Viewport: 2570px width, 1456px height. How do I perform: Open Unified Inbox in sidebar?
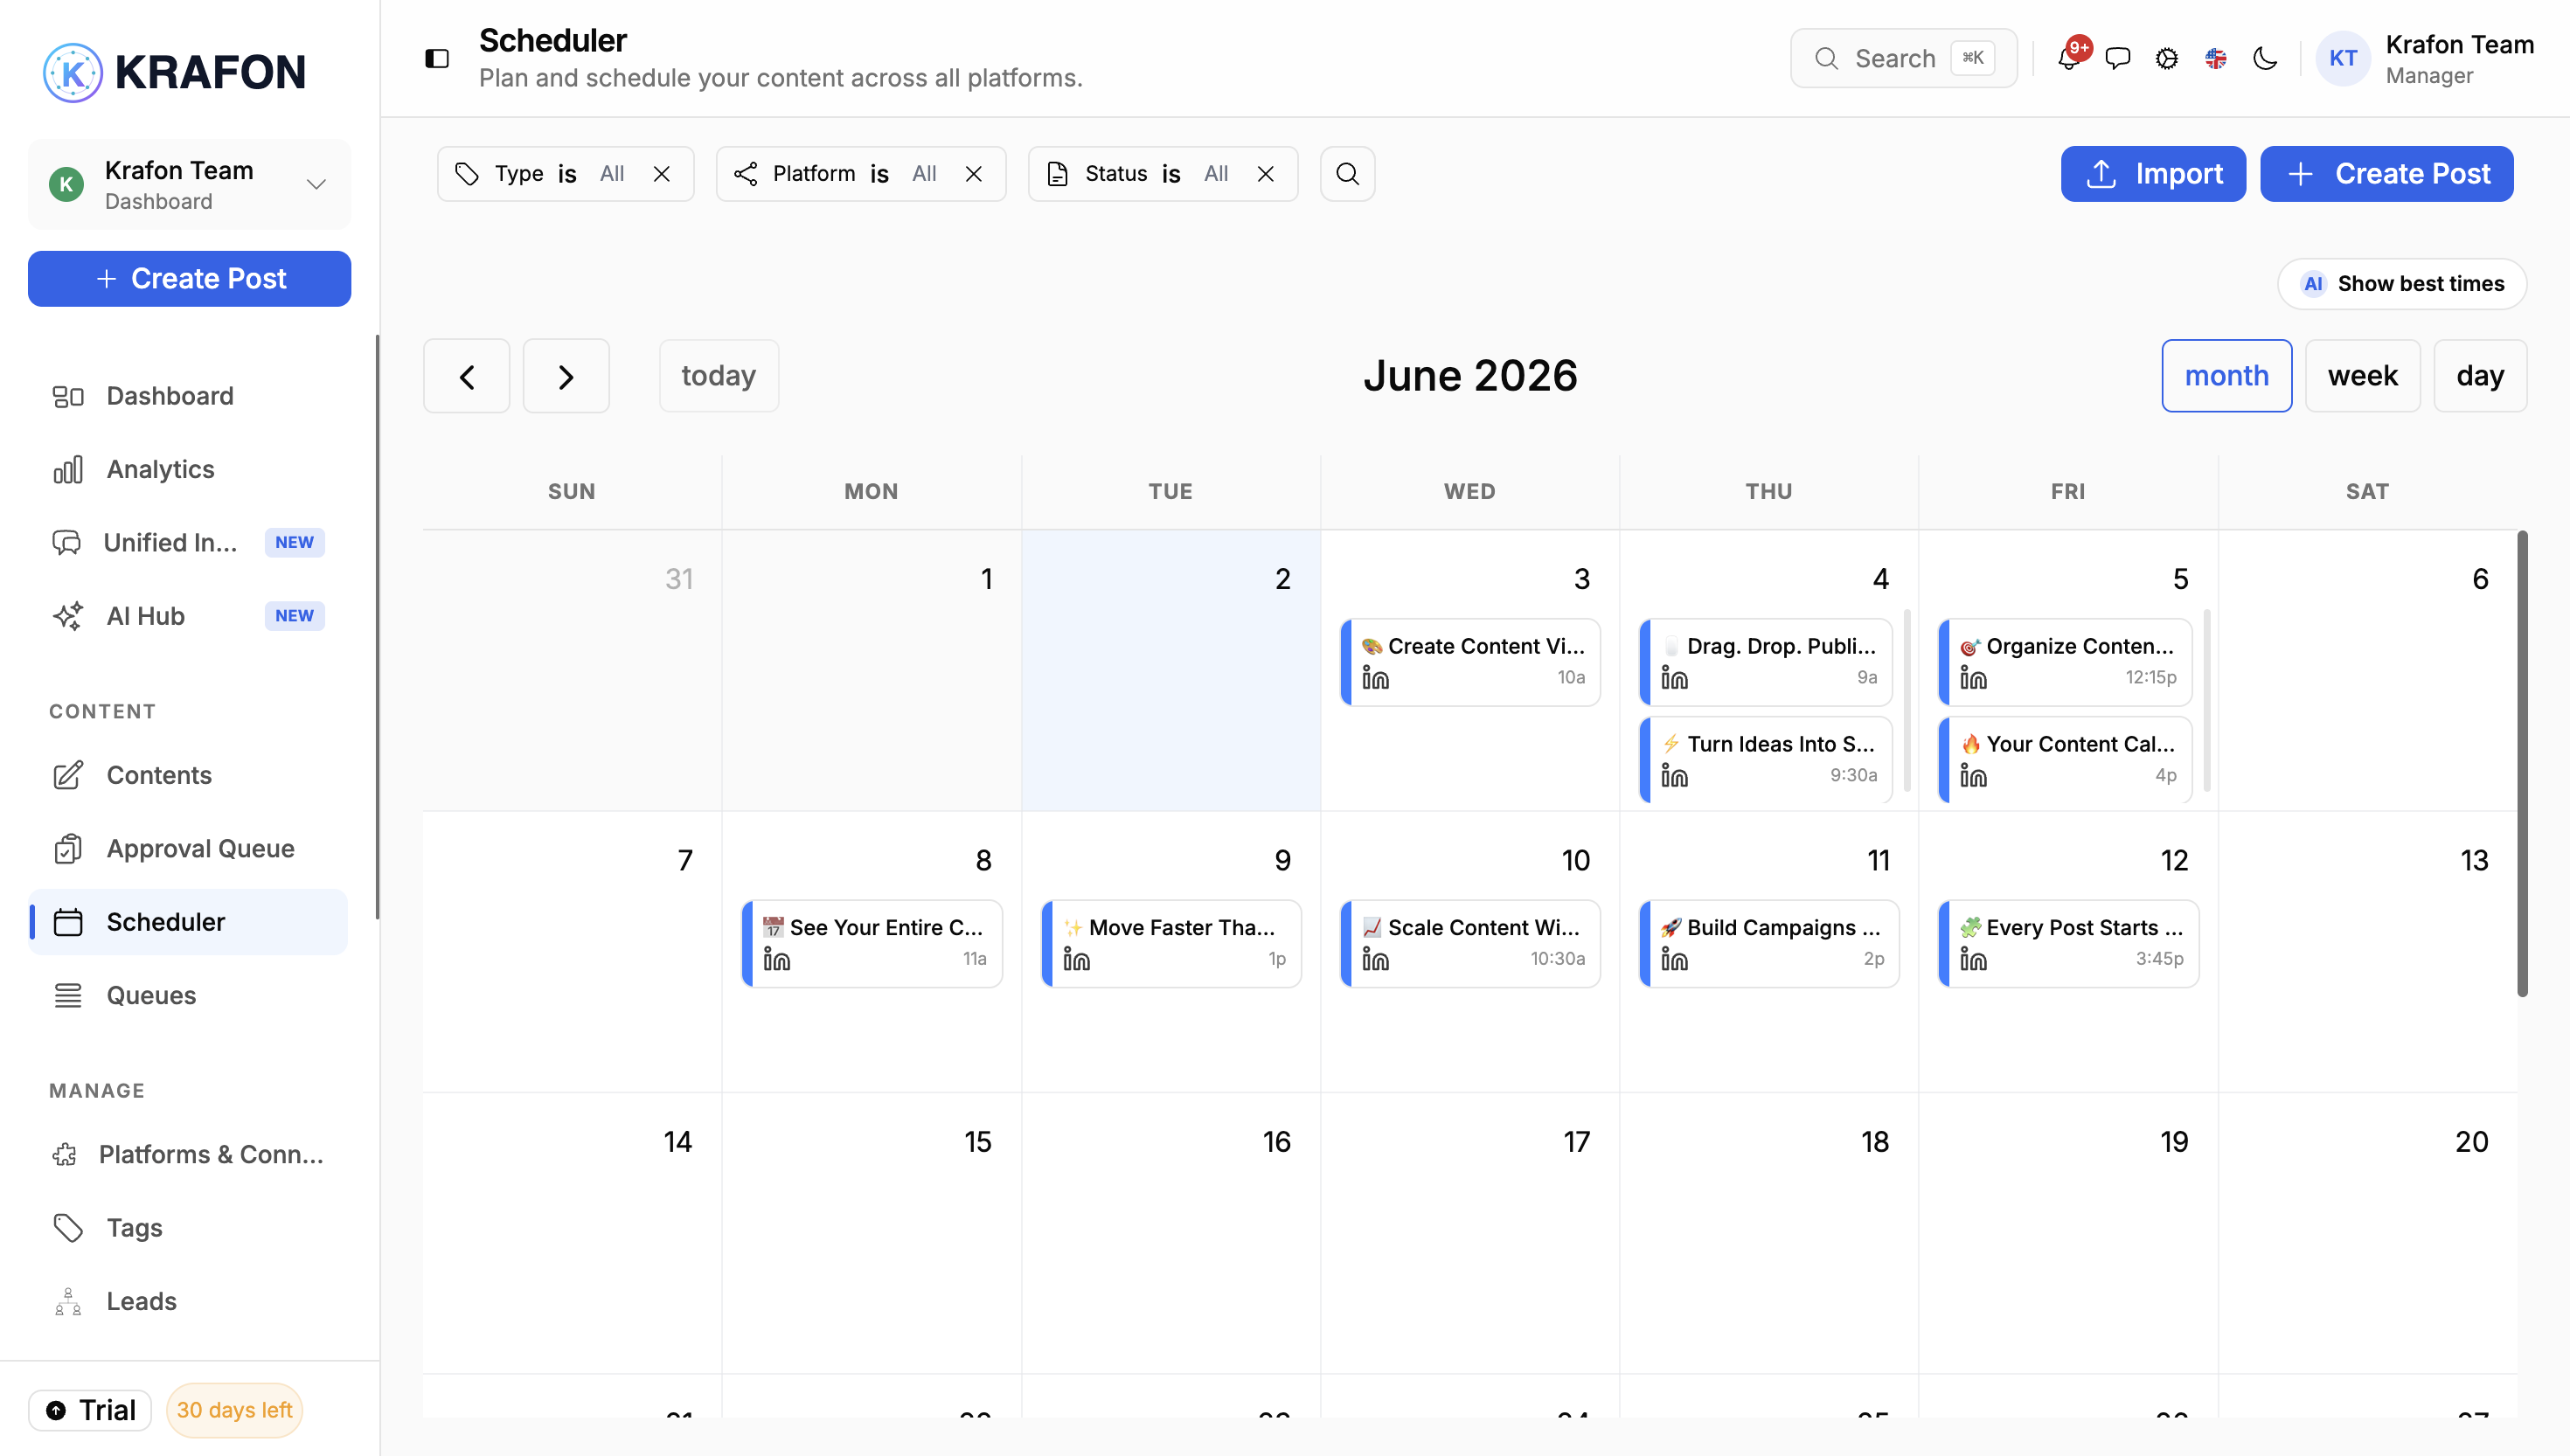pos(189,542)
